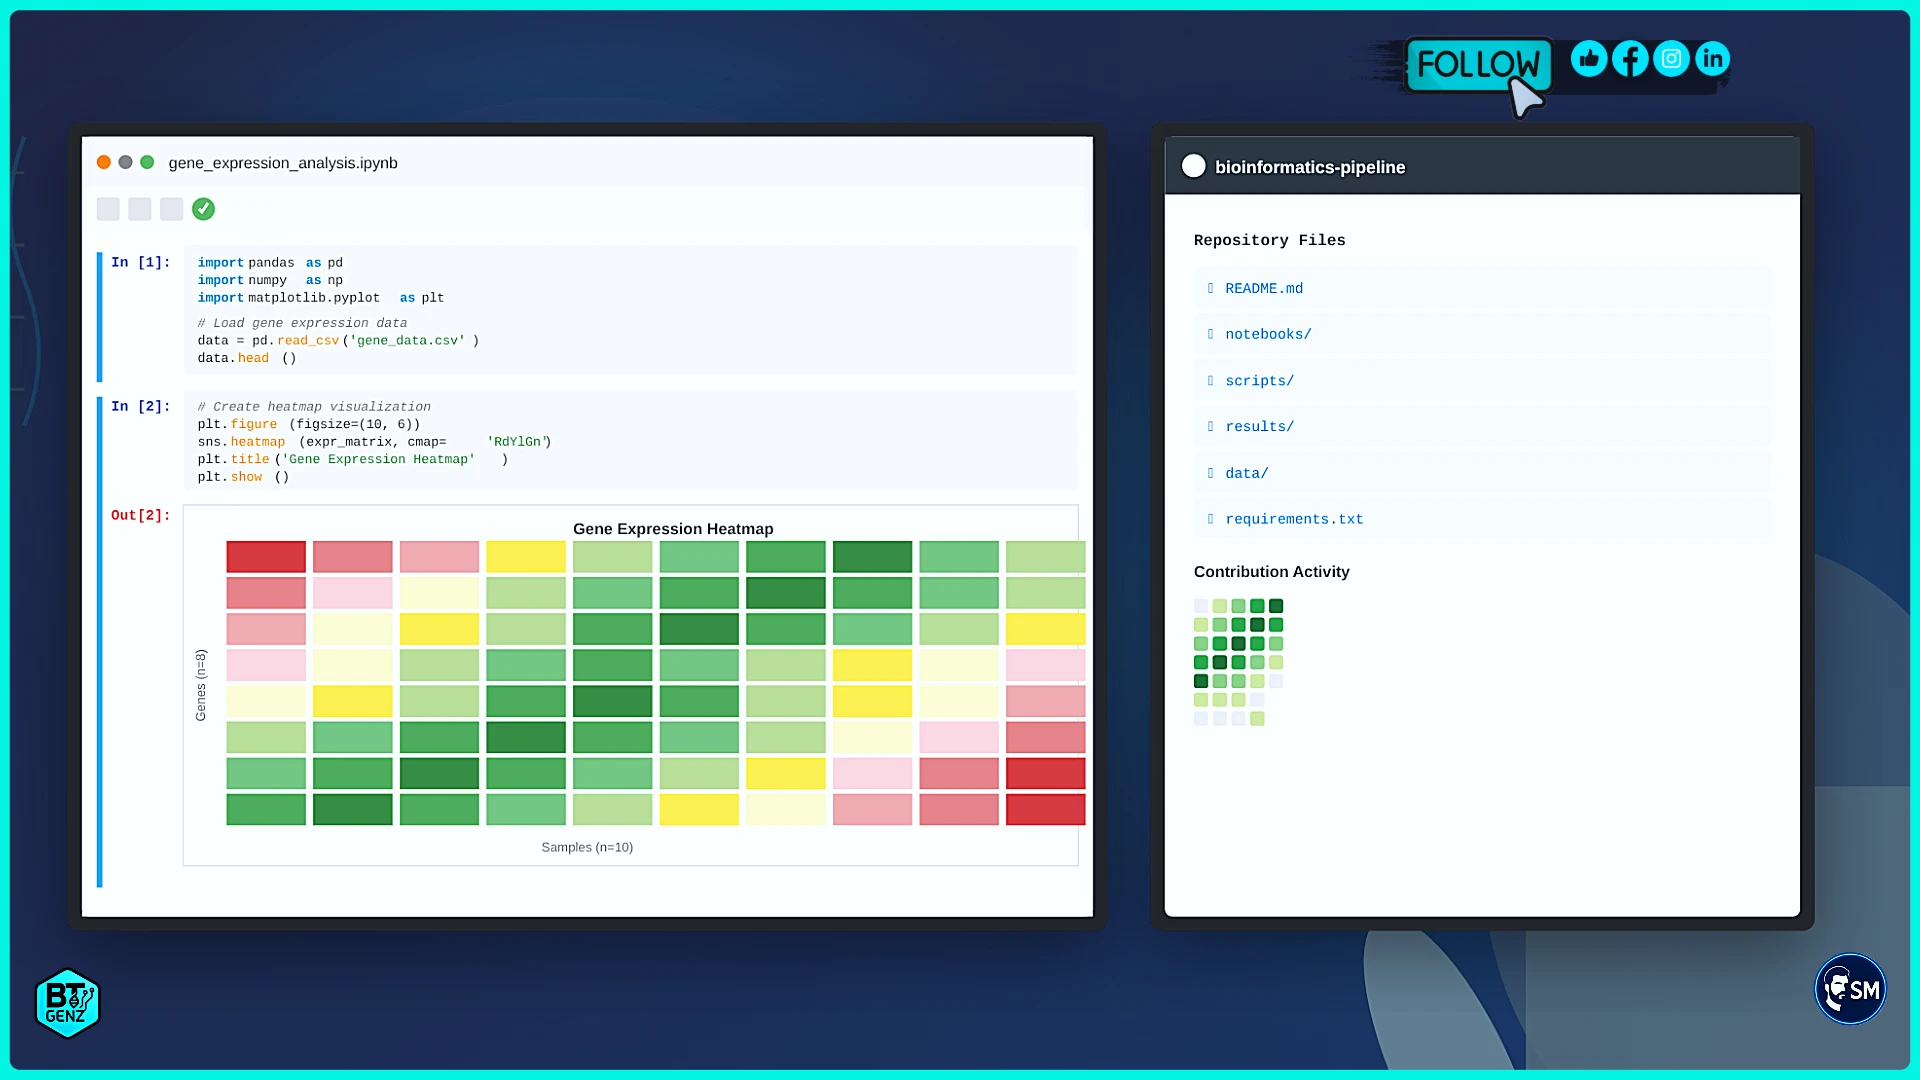Select the first gray toolbar square in the notebook
Viewport: 1920px width, 1080px height.
108,209
